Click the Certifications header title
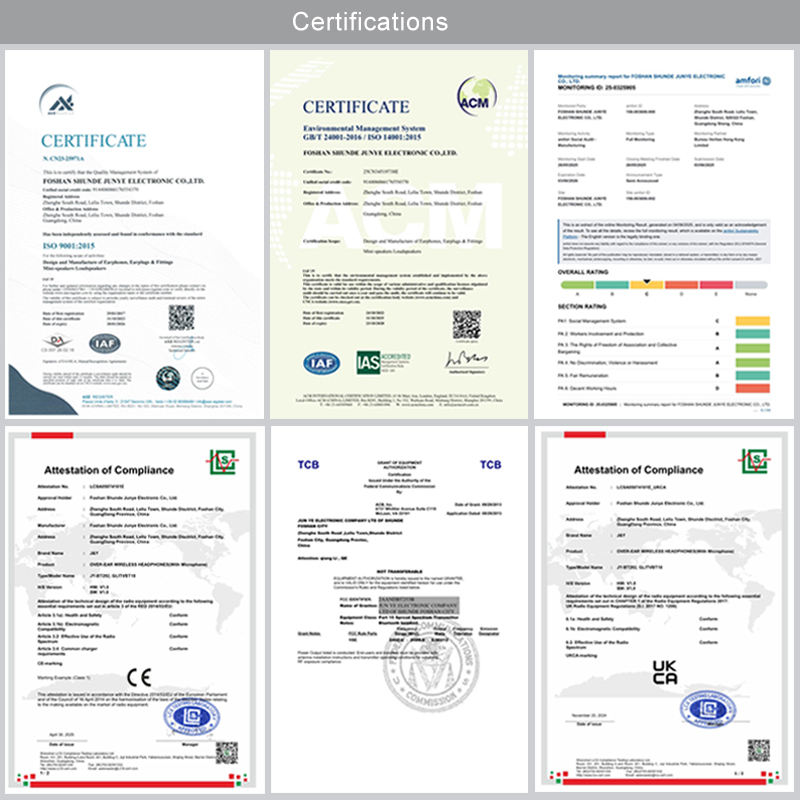The image size is (800, 800). click(x=370, y=22)
